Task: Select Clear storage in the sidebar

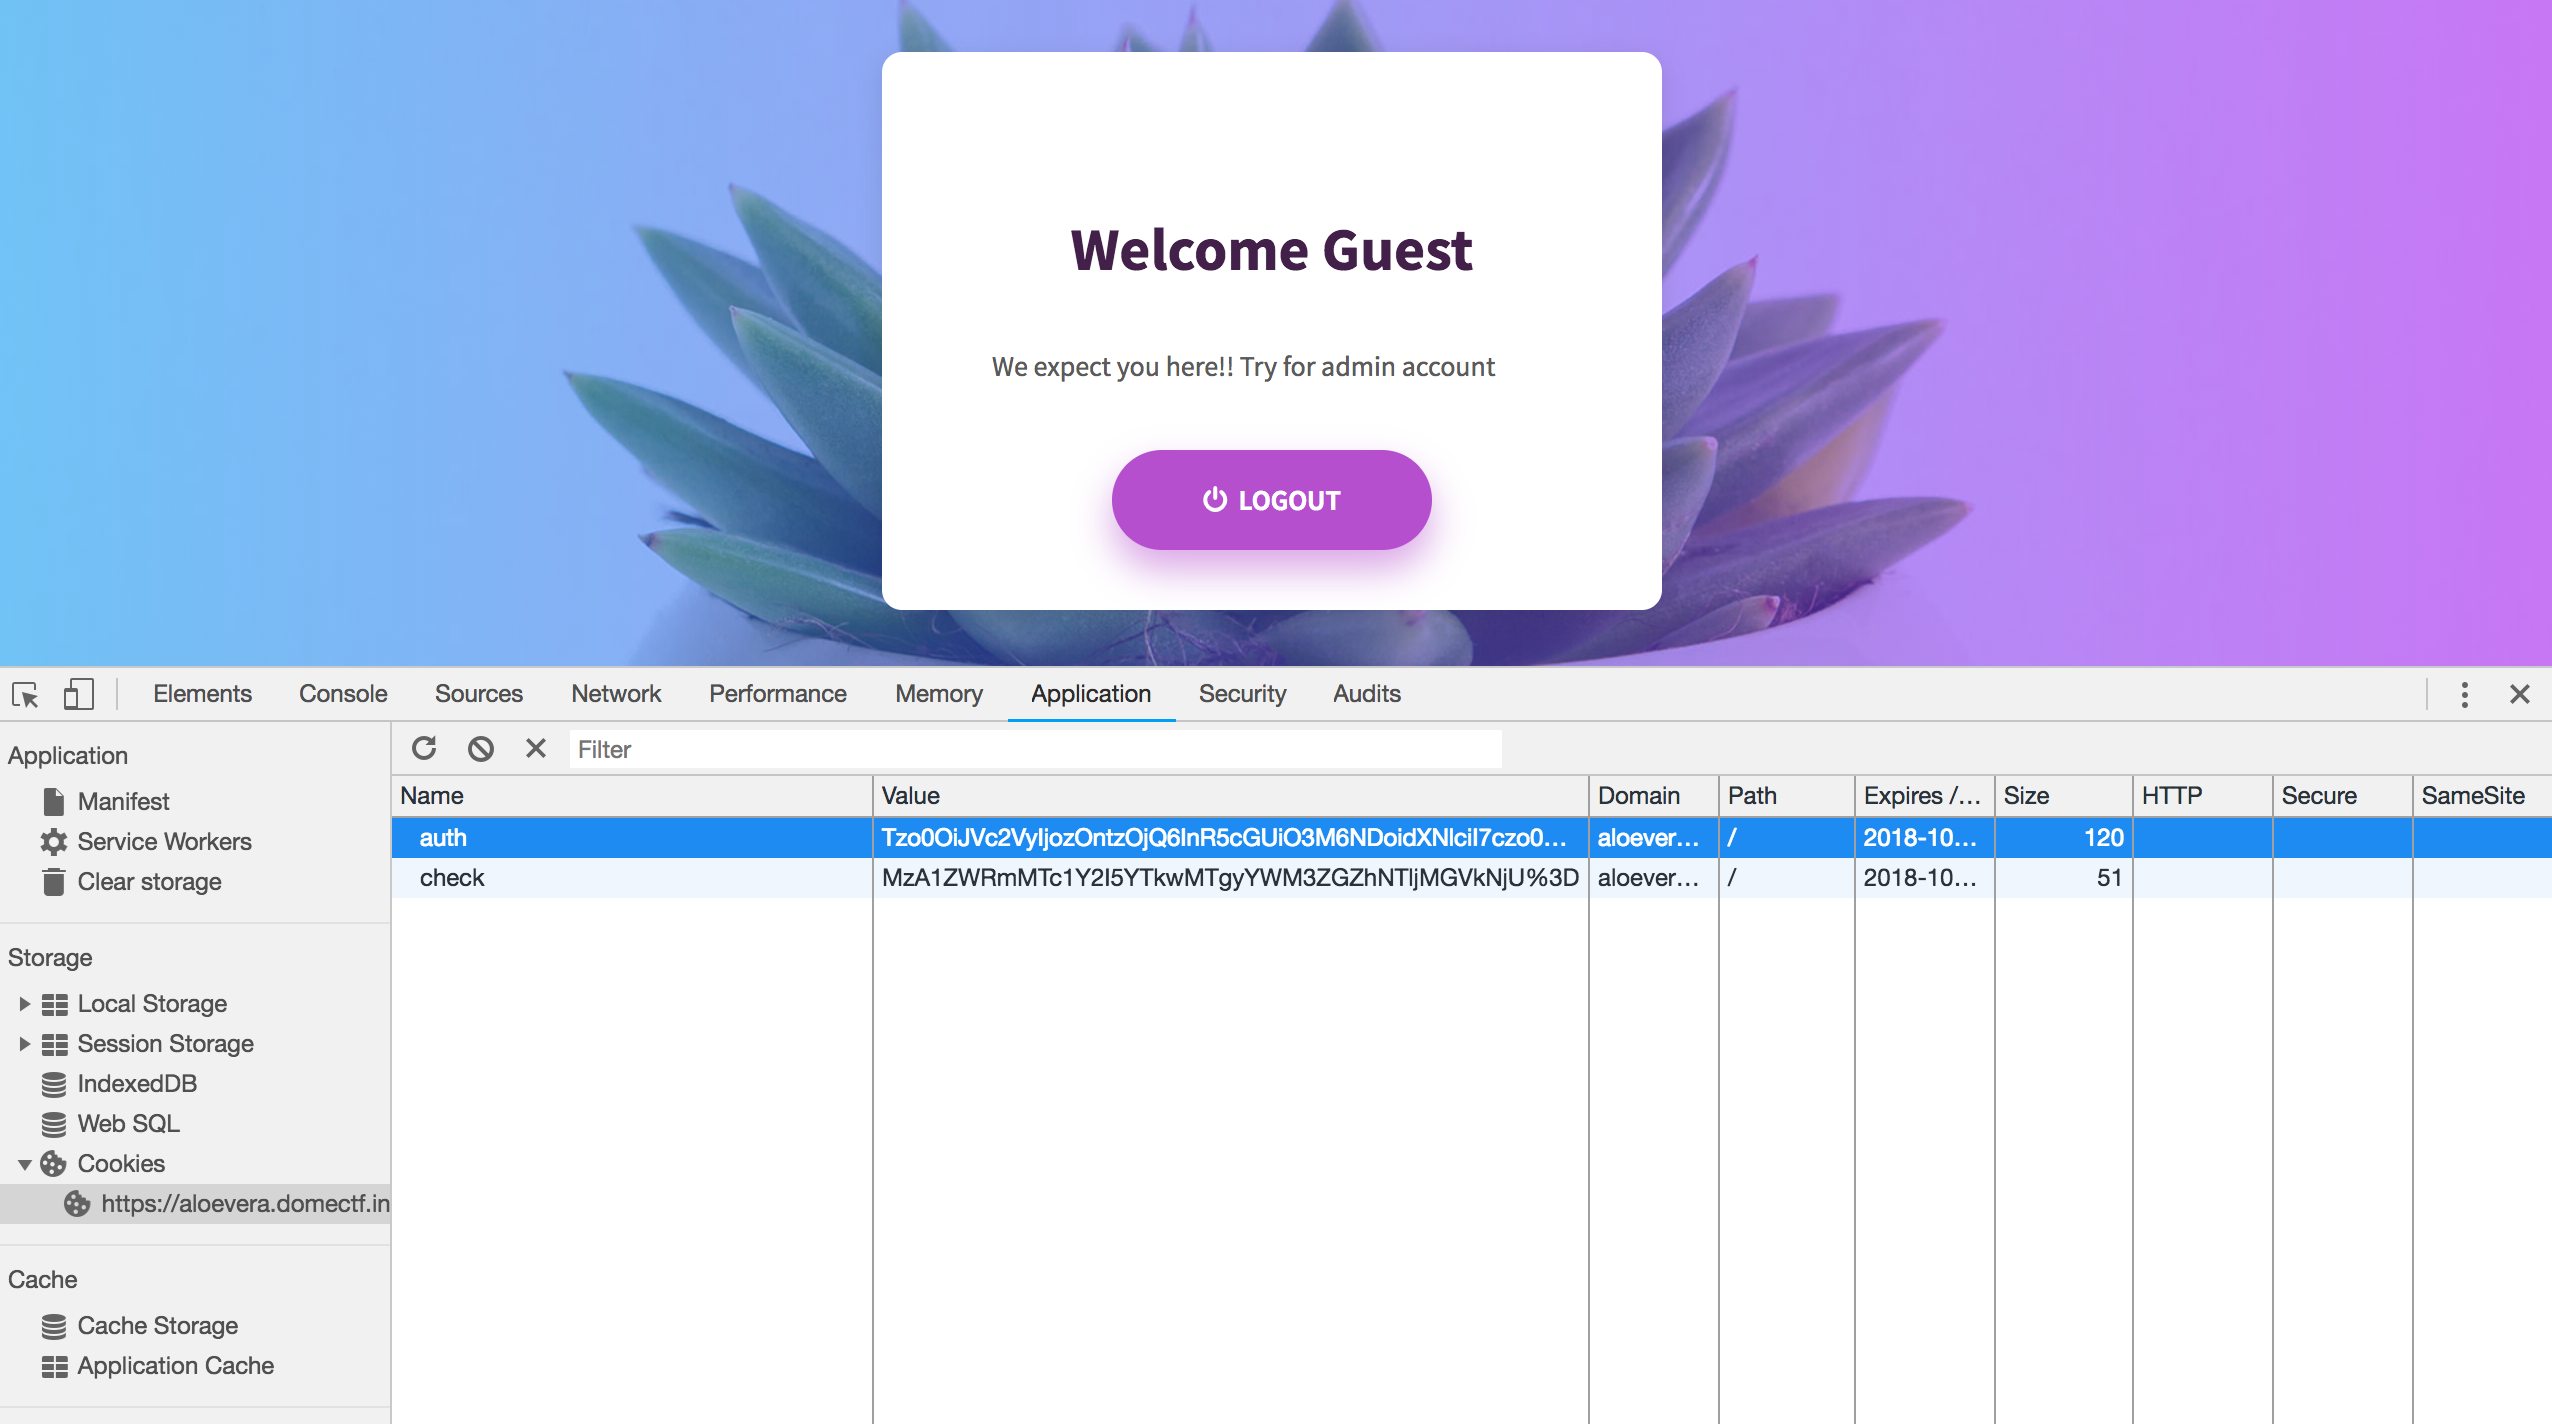Action: click(x=149, y=882)
